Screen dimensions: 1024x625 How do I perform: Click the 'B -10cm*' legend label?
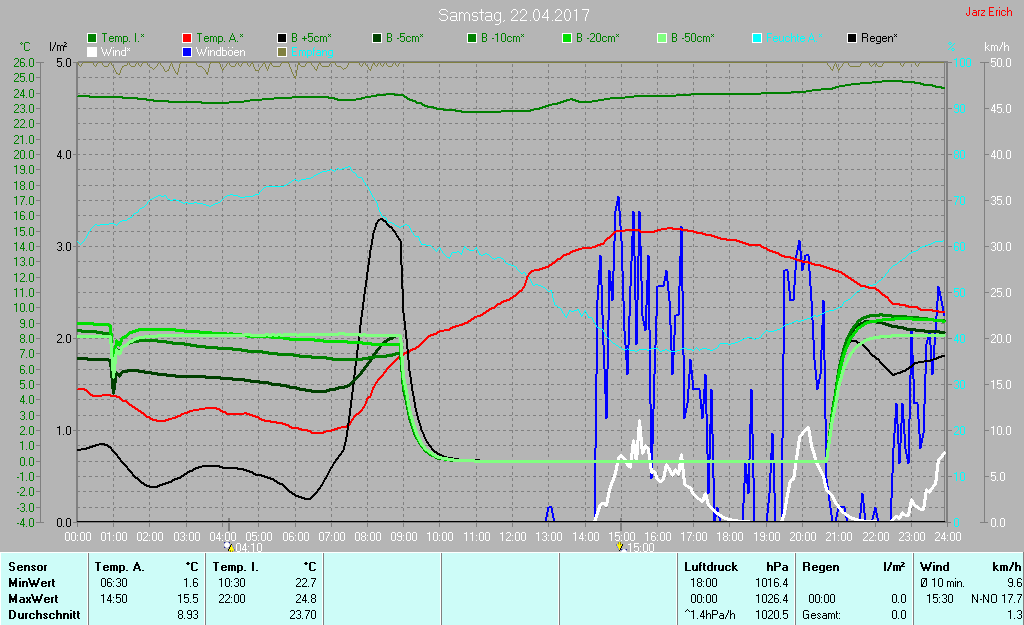pyautogui.click(x=502, y=38)
